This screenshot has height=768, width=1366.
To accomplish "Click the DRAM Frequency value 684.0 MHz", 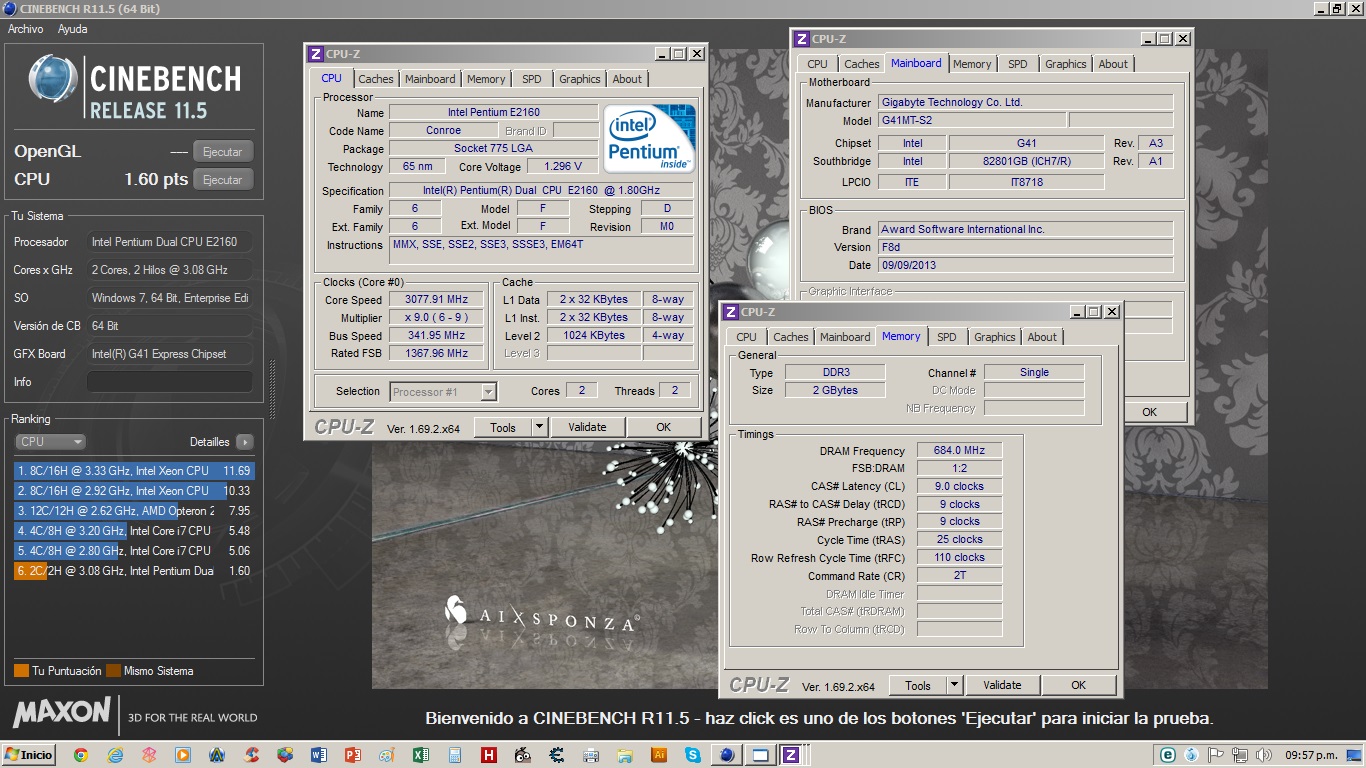I will pos(960,451).
